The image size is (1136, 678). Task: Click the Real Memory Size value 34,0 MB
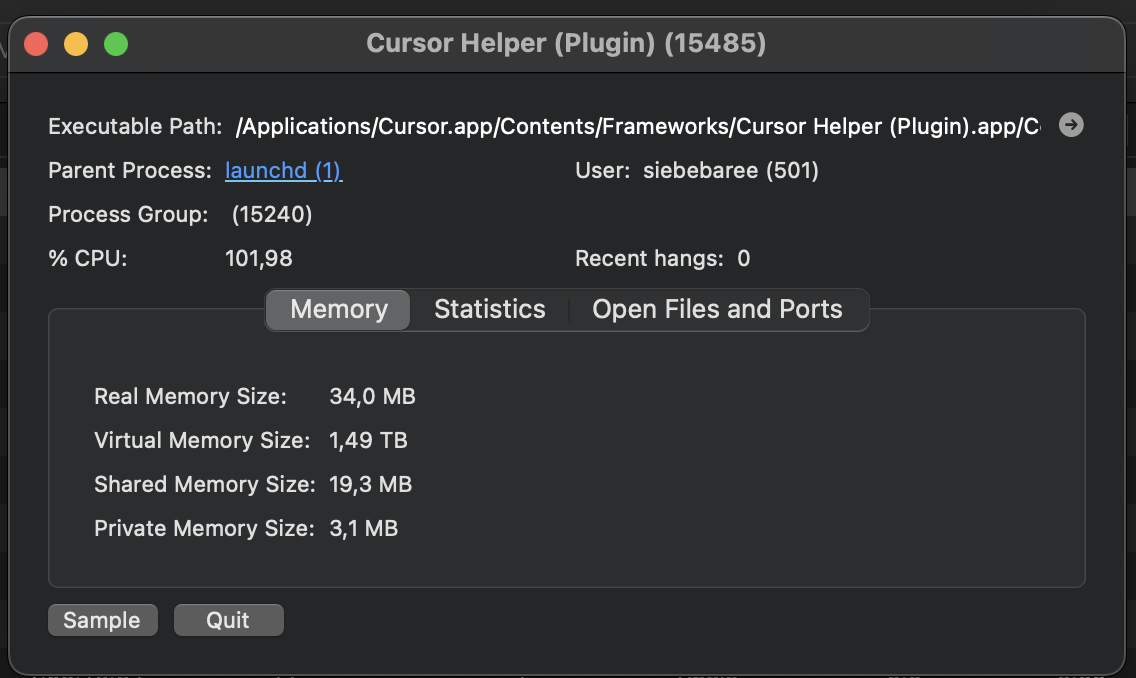point(372,396)
